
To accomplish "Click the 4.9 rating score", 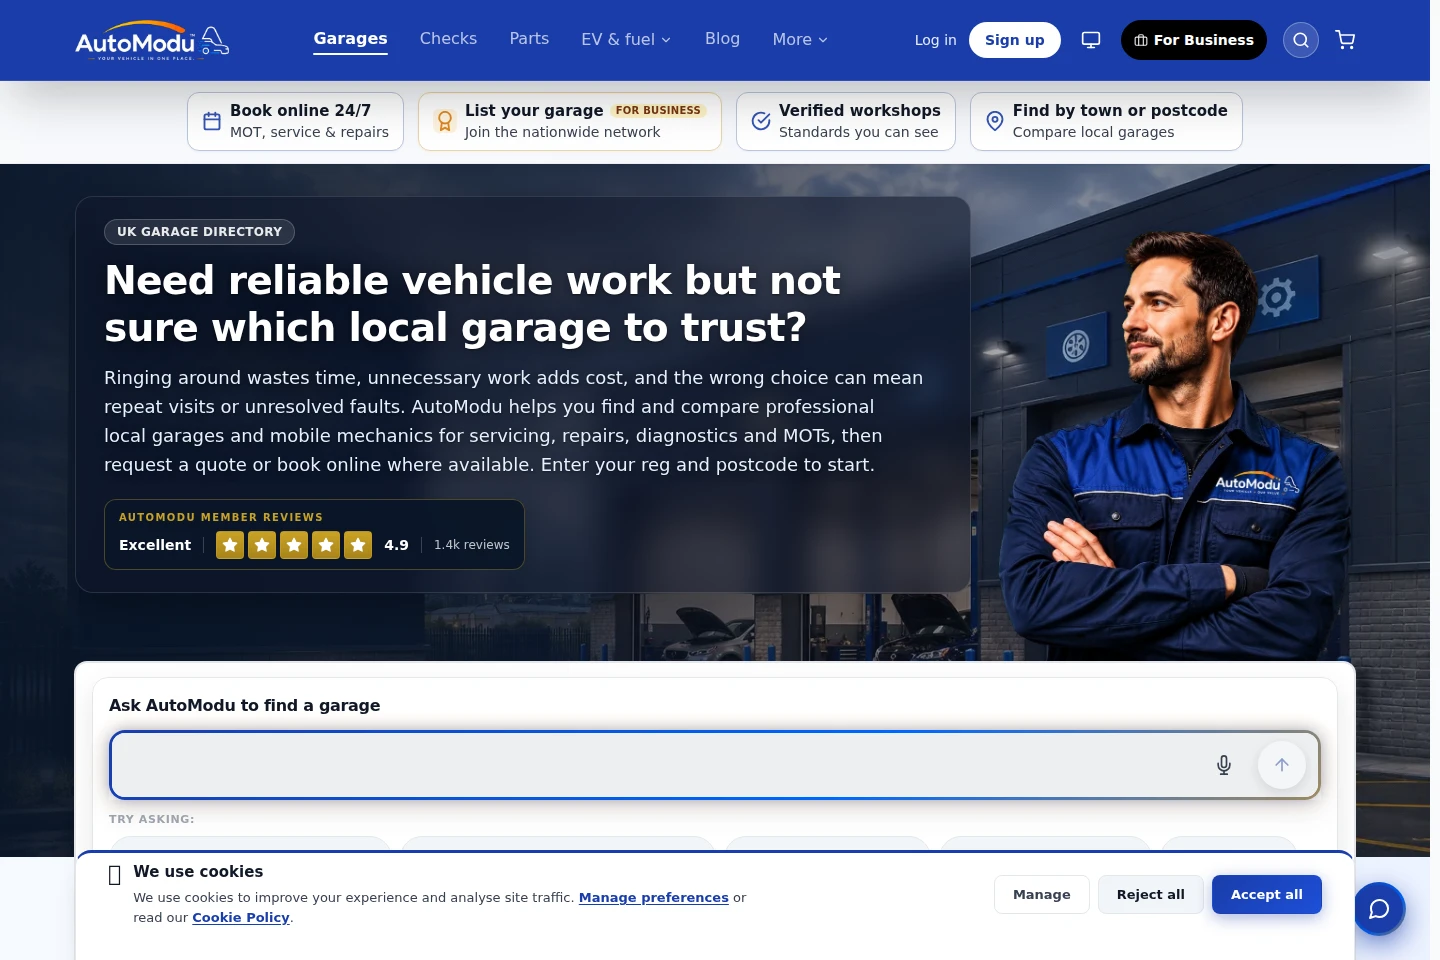I will point(397,545).
